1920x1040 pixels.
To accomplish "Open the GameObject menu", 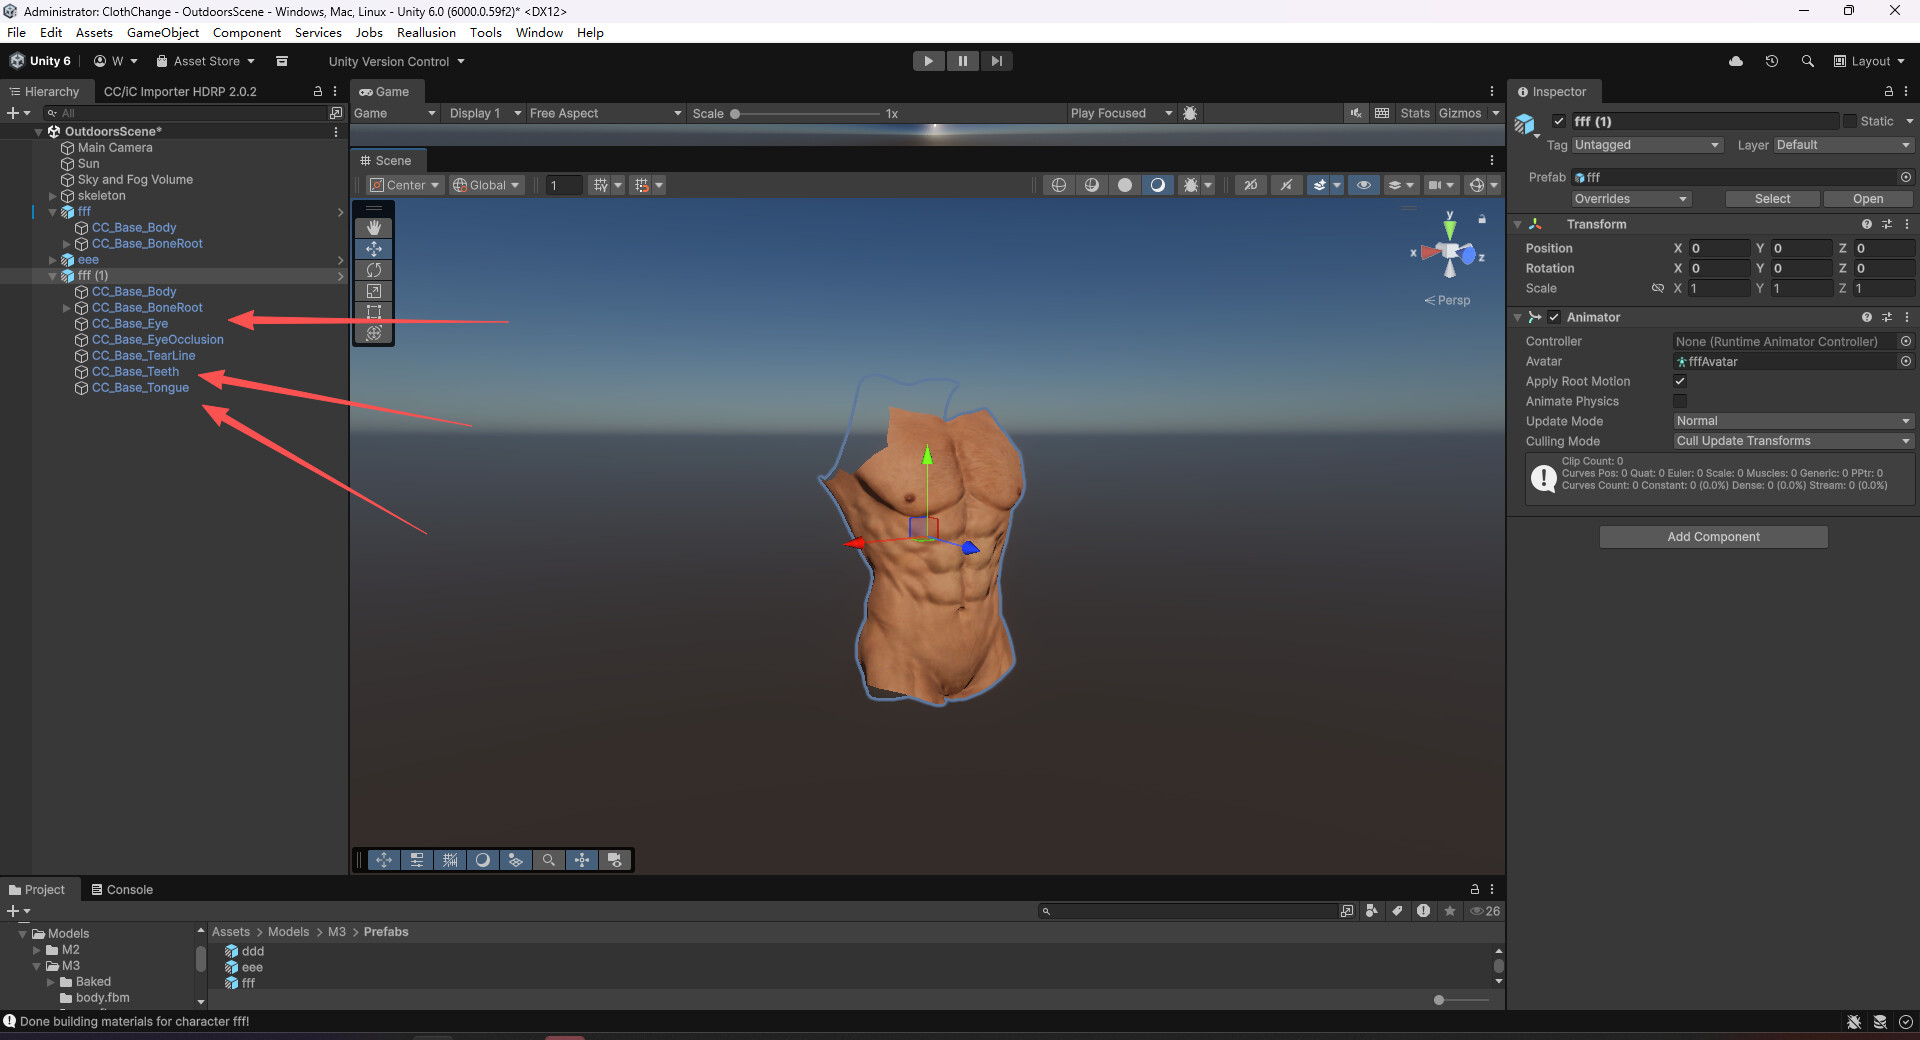I will [x=163, y=33].
